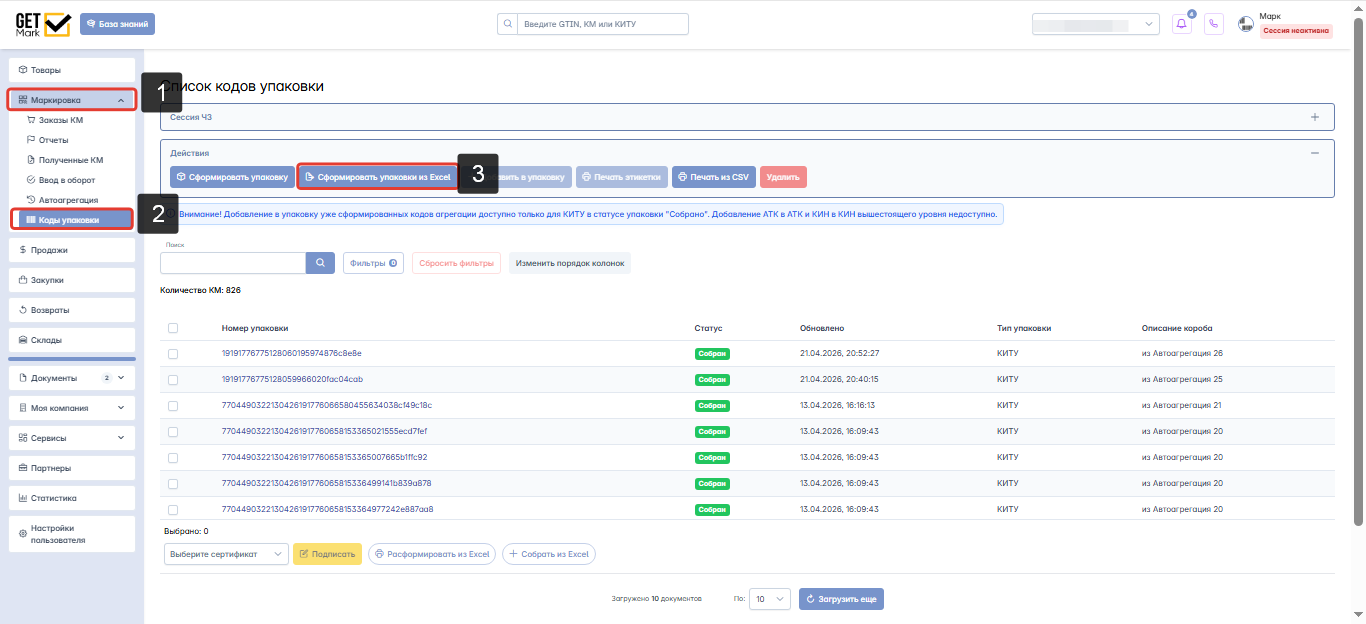This screenshot has width=1366, height=624.
Task: Check the row ending 1555ecd7fef
Action: point(173,432)
